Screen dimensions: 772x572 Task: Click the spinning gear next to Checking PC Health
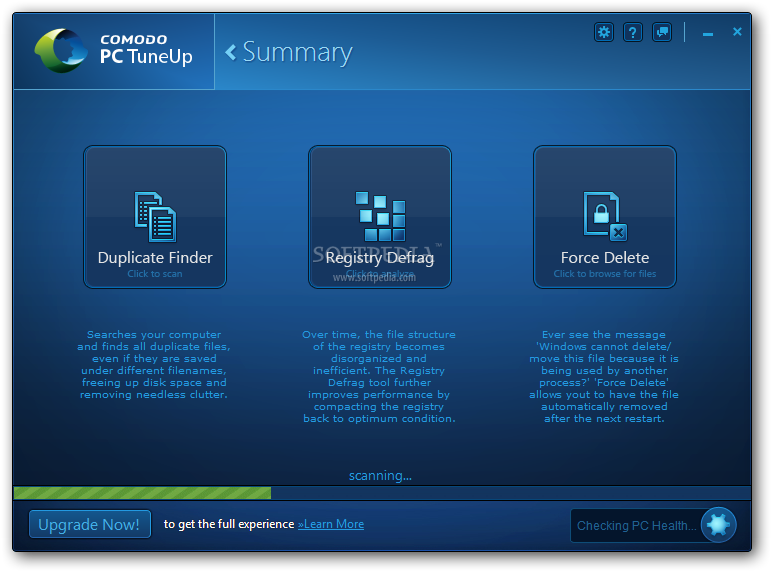tap(718, 525)
